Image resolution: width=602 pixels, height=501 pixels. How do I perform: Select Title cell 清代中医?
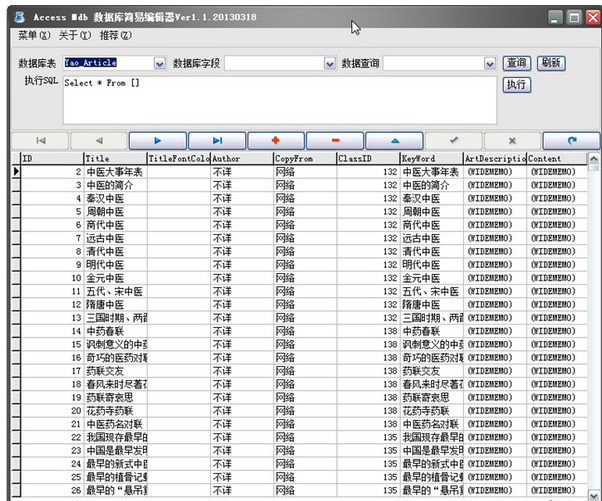[x=115, y=251]
